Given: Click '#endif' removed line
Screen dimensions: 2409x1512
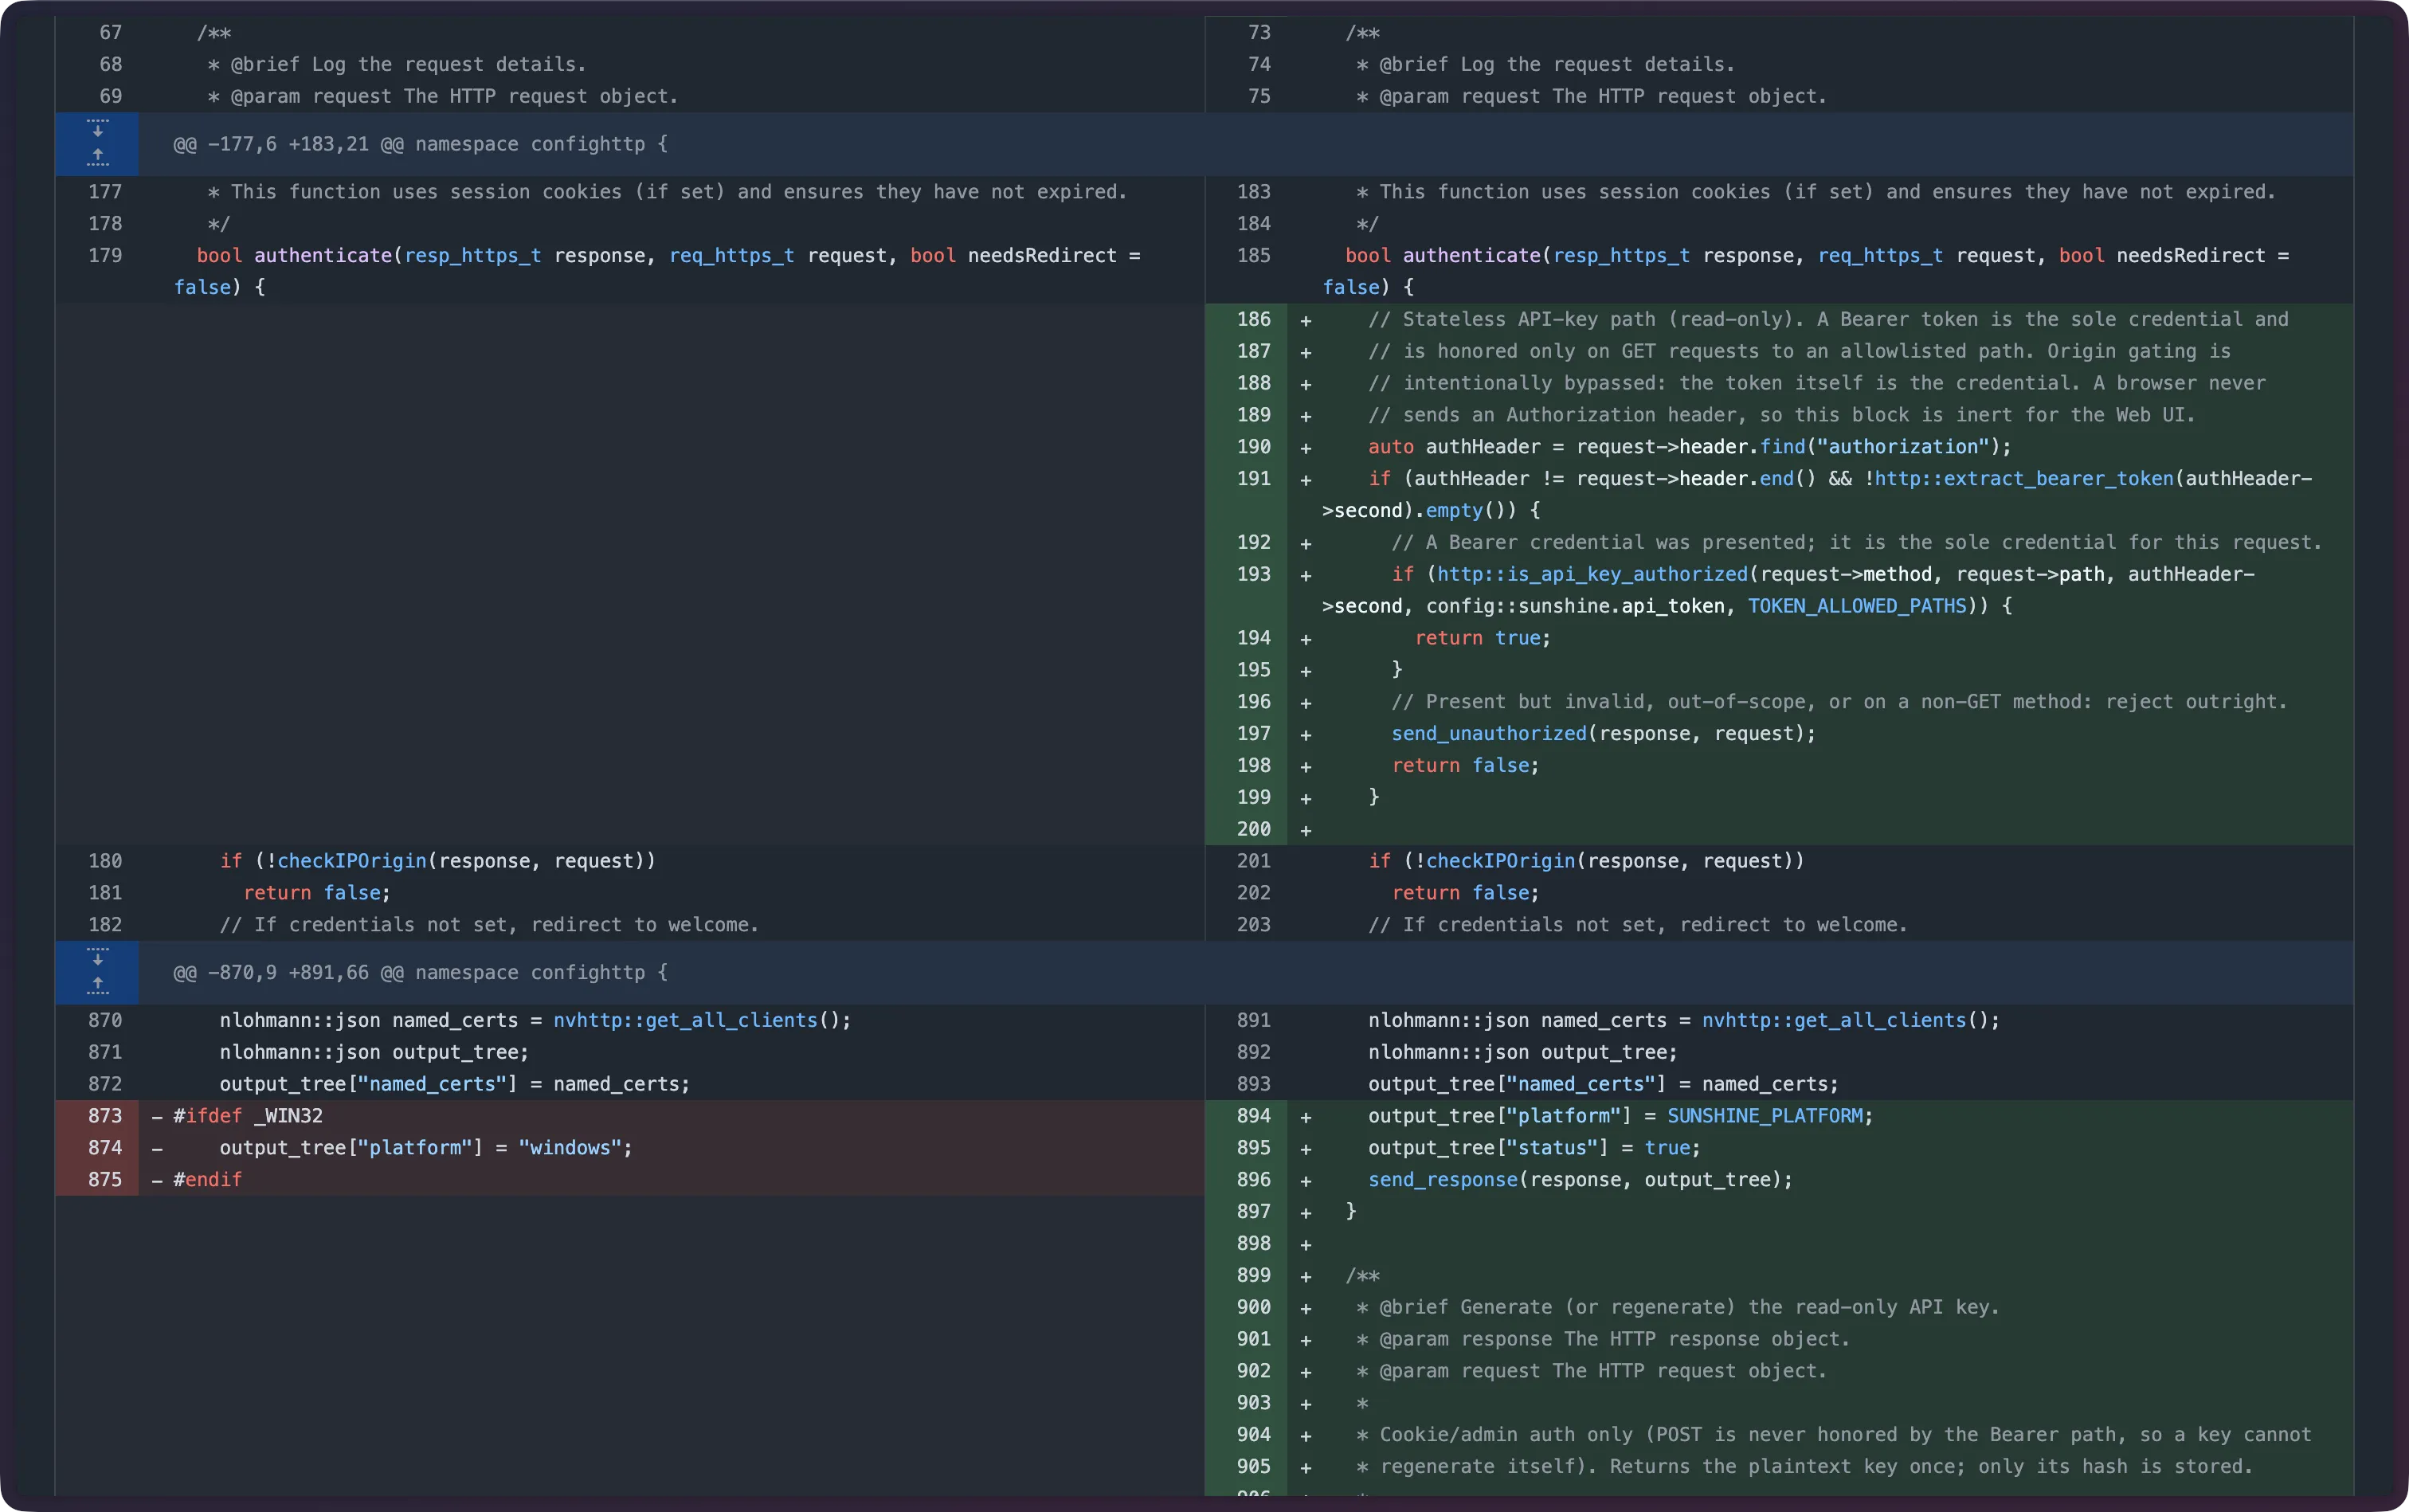Looking at the screenshot, I should coord(208,1180).
